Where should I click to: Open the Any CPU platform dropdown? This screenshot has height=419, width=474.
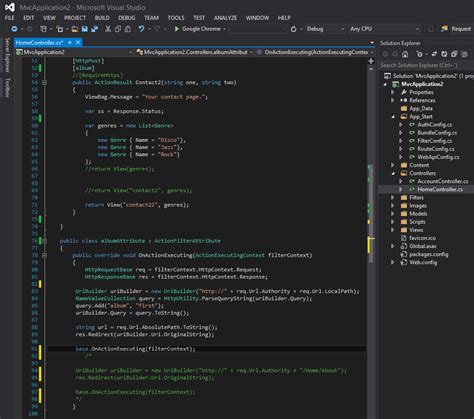tap(384, 29)
